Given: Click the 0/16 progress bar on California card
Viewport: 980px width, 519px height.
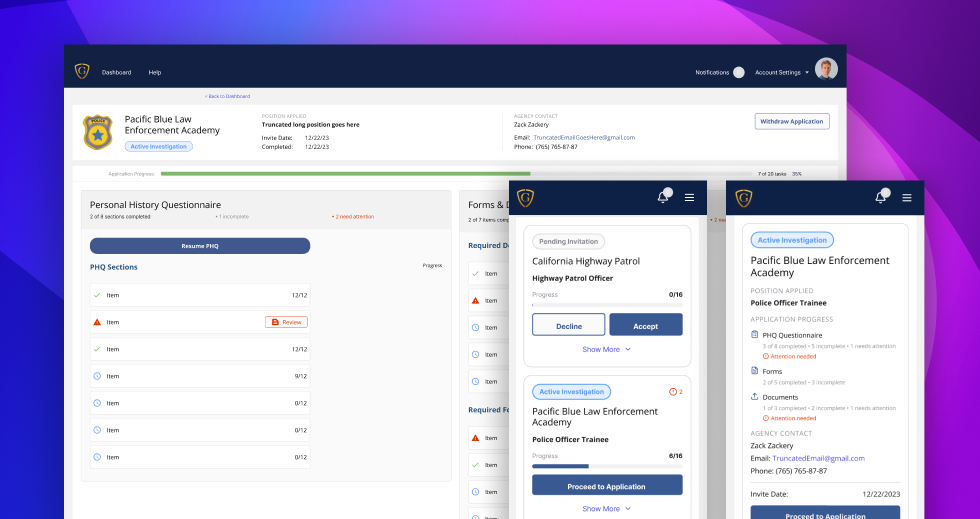Looking at the screenshot, I should point(607,305).
